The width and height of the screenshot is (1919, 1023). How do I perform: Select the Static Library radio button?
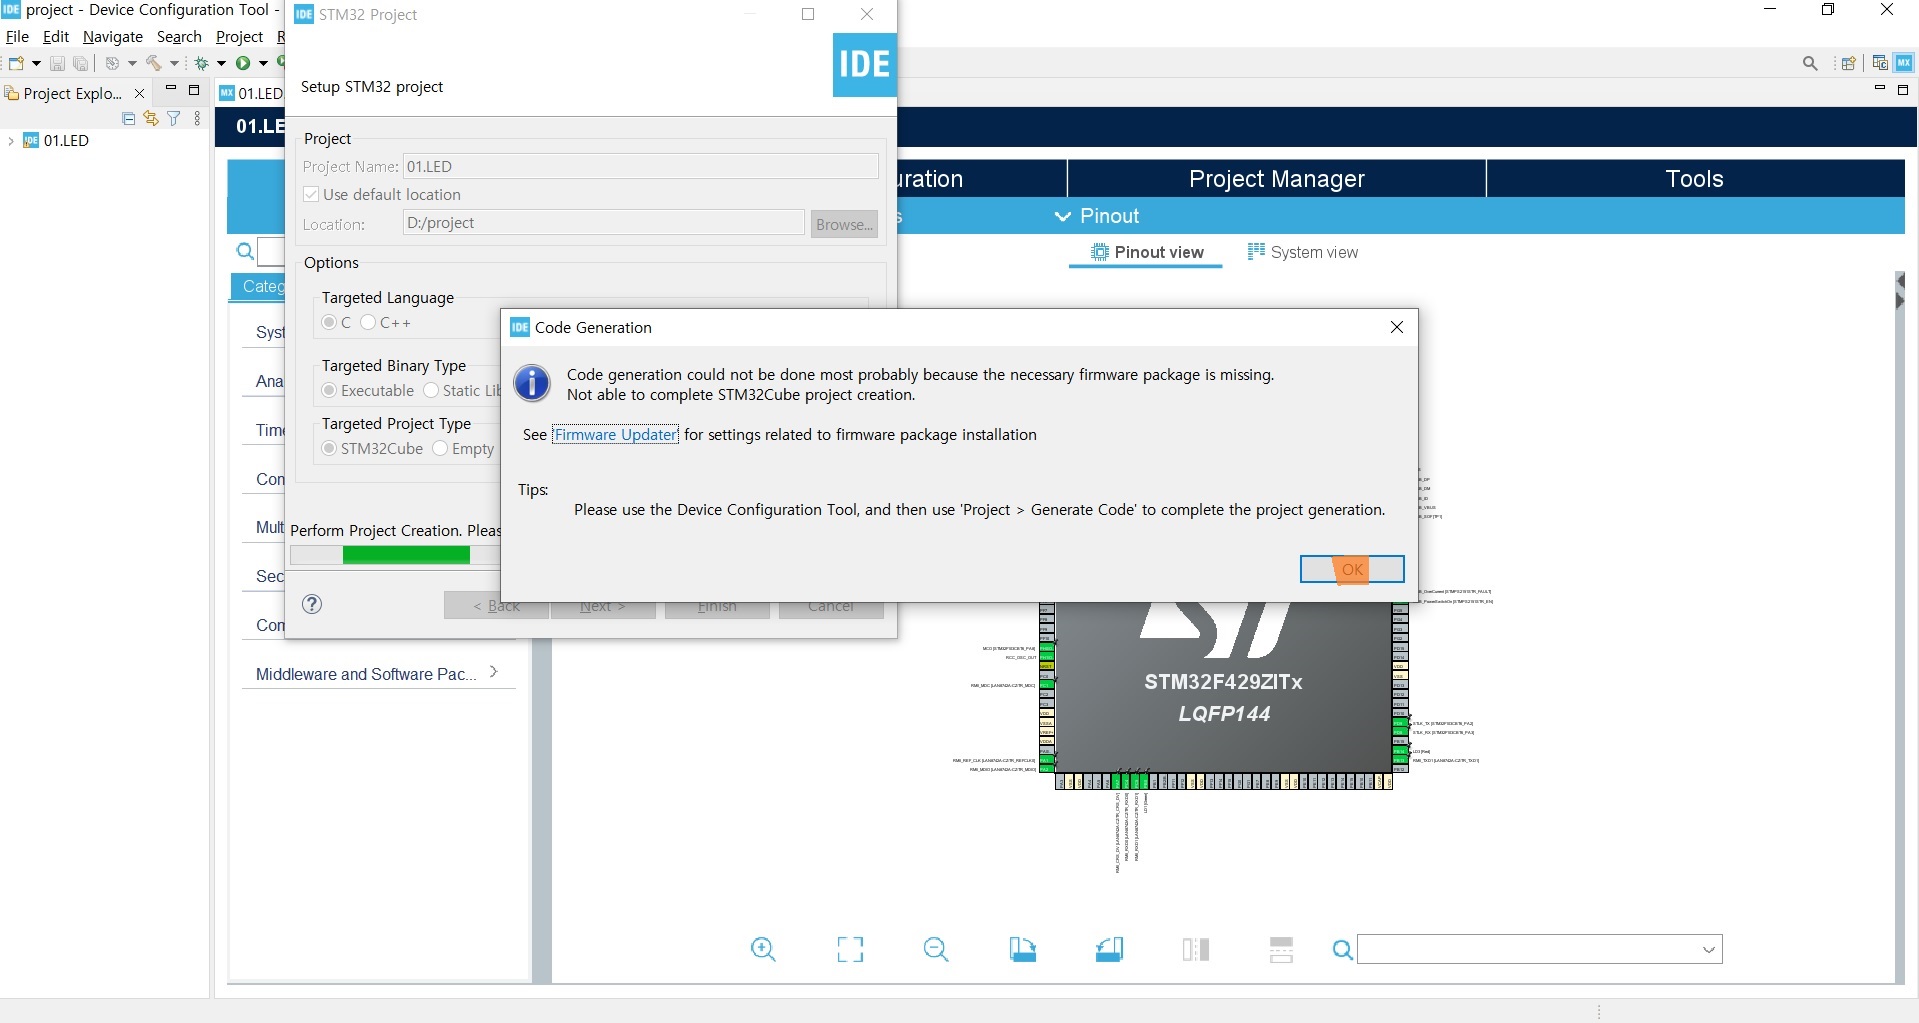coord(431,390)
